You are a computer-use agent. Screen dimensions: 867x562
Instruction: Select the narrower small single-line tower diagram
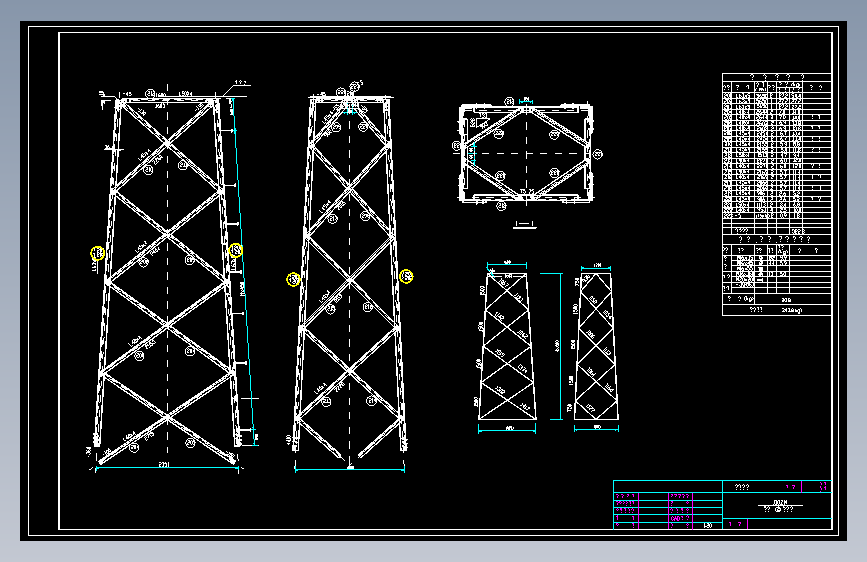(596, 345)
